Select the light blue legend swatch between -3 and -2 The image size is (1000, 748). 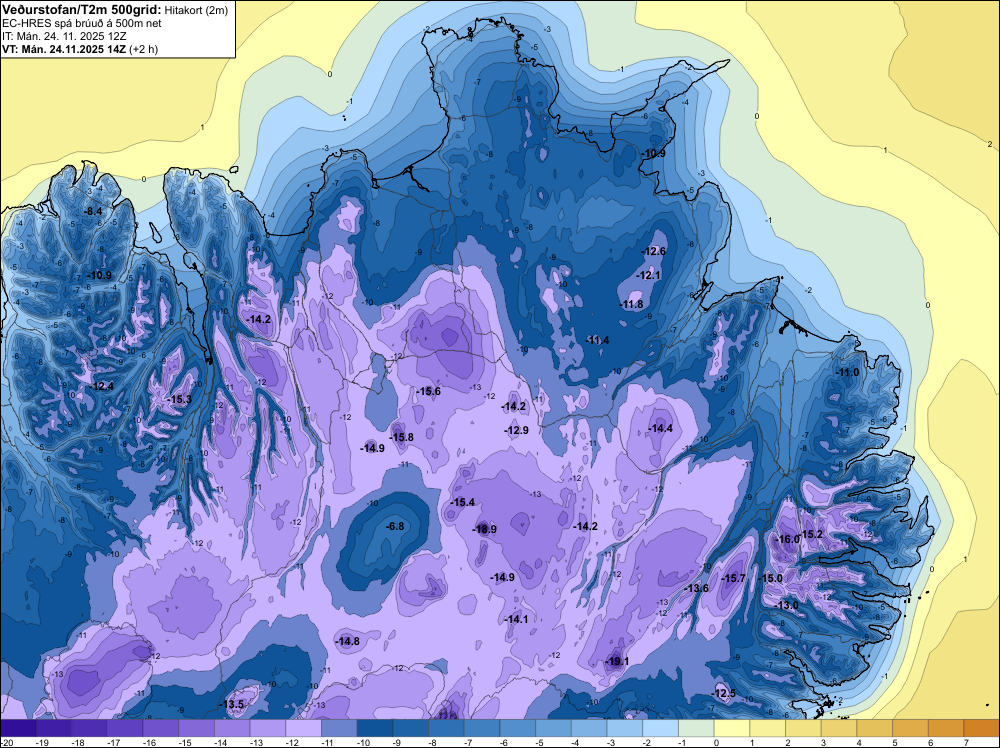[625, 728]
